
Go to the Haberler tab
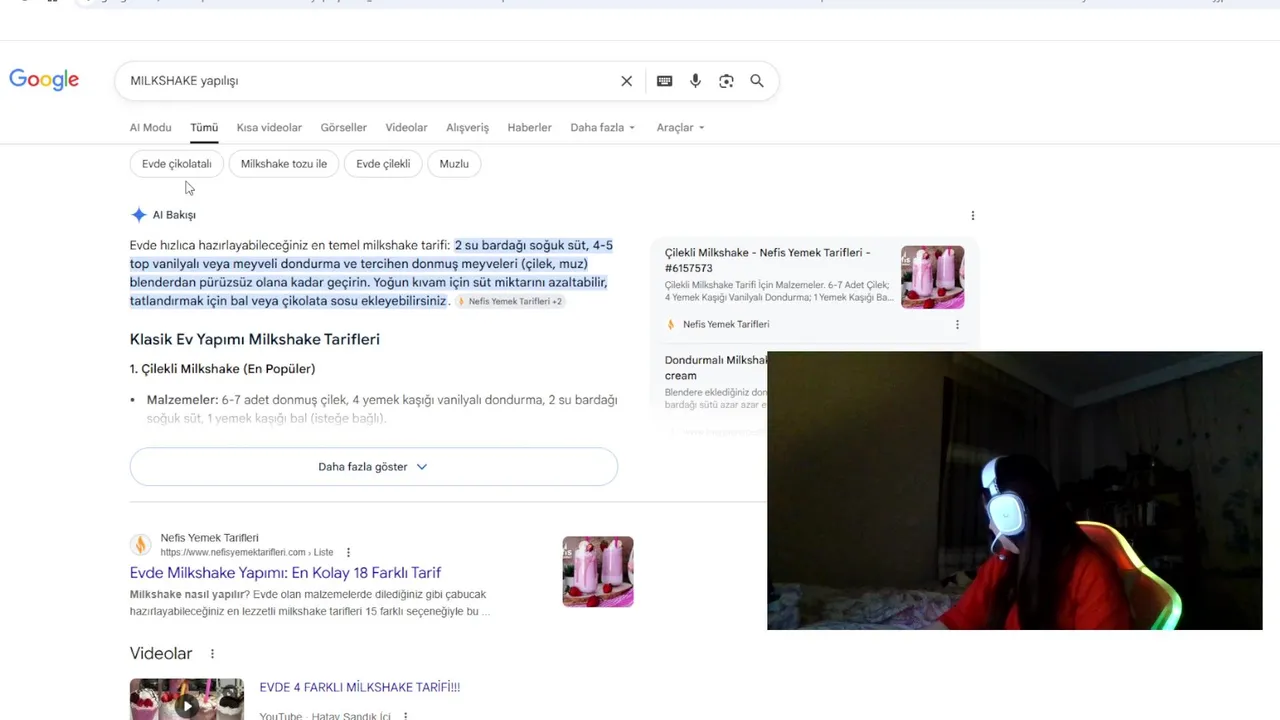click(x=529, y=128)
